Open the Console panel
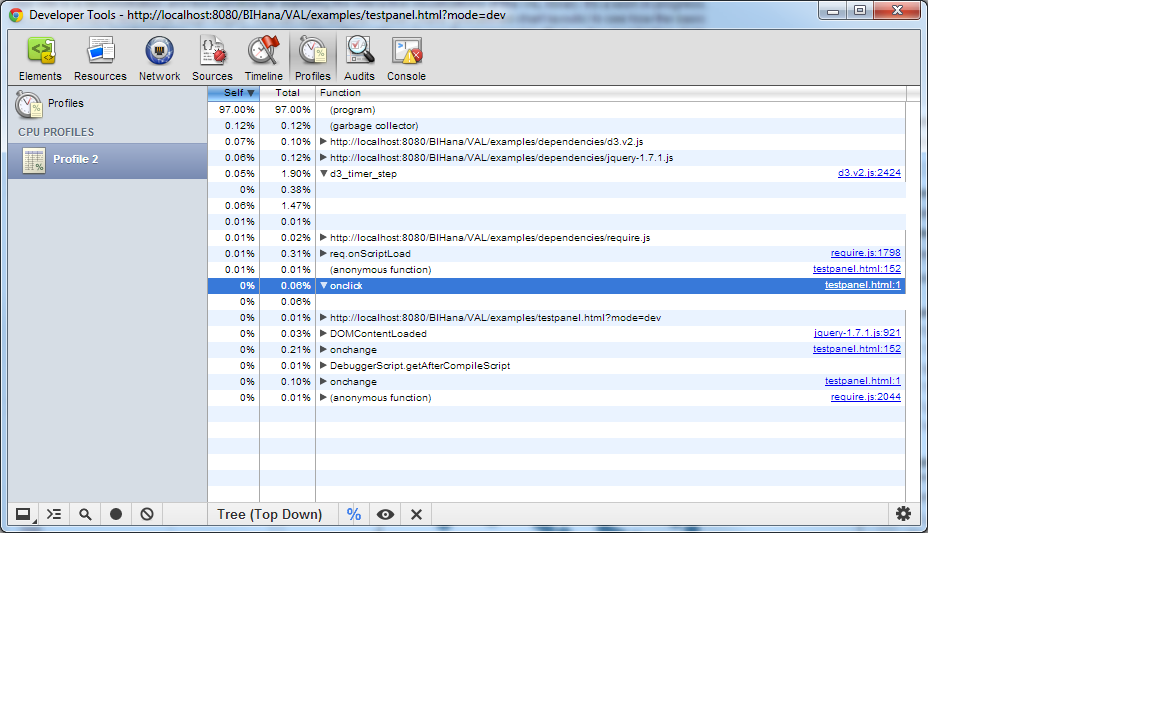Screen dimensions: 1152x720 pyautogui.click(x=406, y=58)
